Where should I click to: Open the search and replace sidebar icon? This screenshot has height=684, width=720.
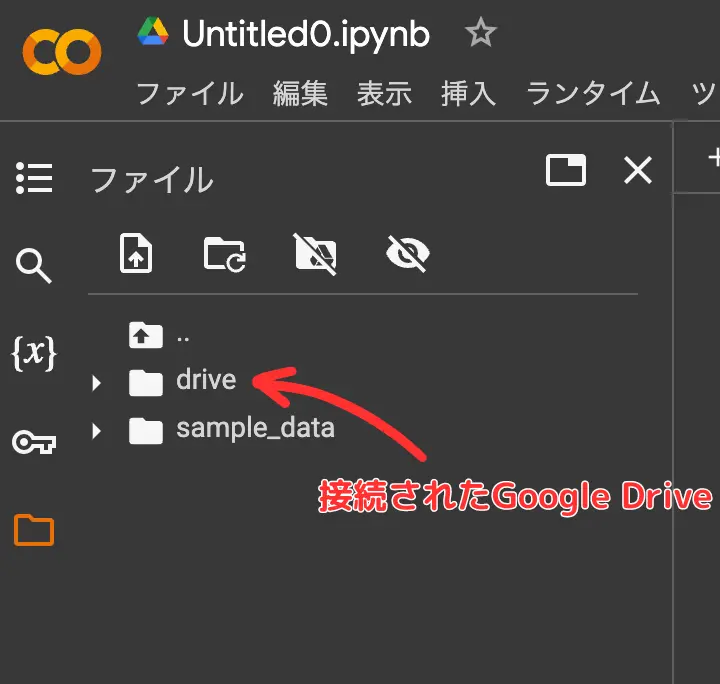coord(34,266)
